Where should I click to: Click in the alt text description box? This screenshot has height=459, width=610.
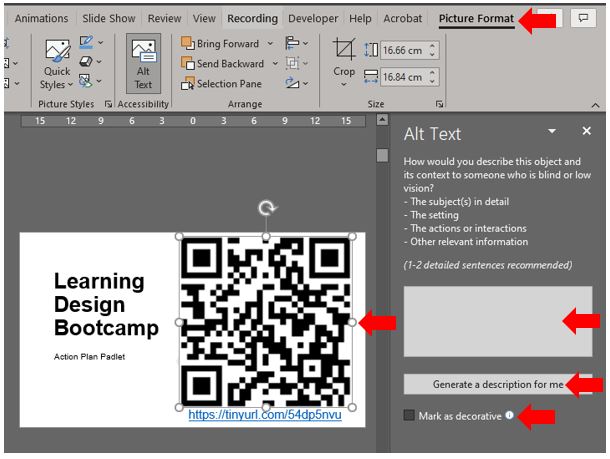(x=498, y=321)
